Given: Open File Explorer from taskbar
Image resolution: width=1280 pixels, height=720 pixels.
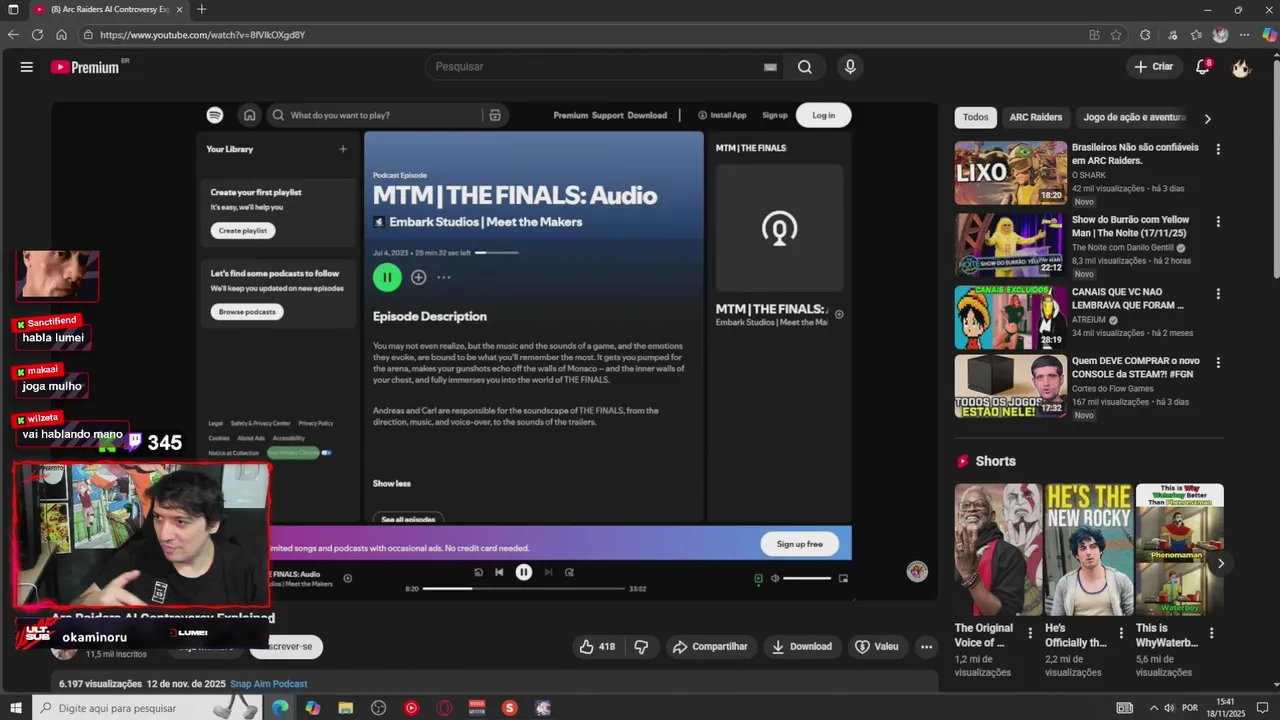Looking at the screenshot, I should [345, 708].
